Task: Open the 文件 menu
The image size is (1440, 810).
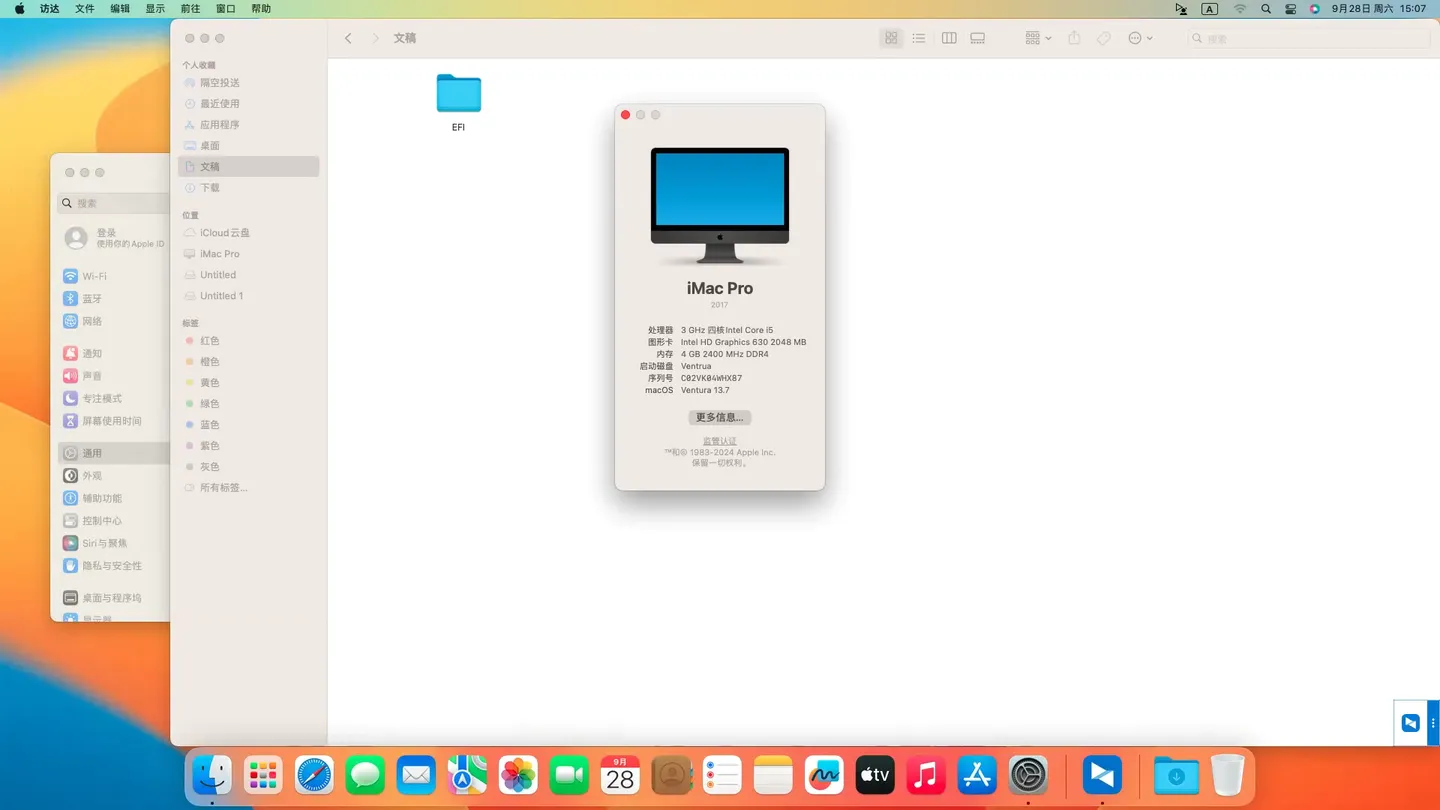Action: 85,9
